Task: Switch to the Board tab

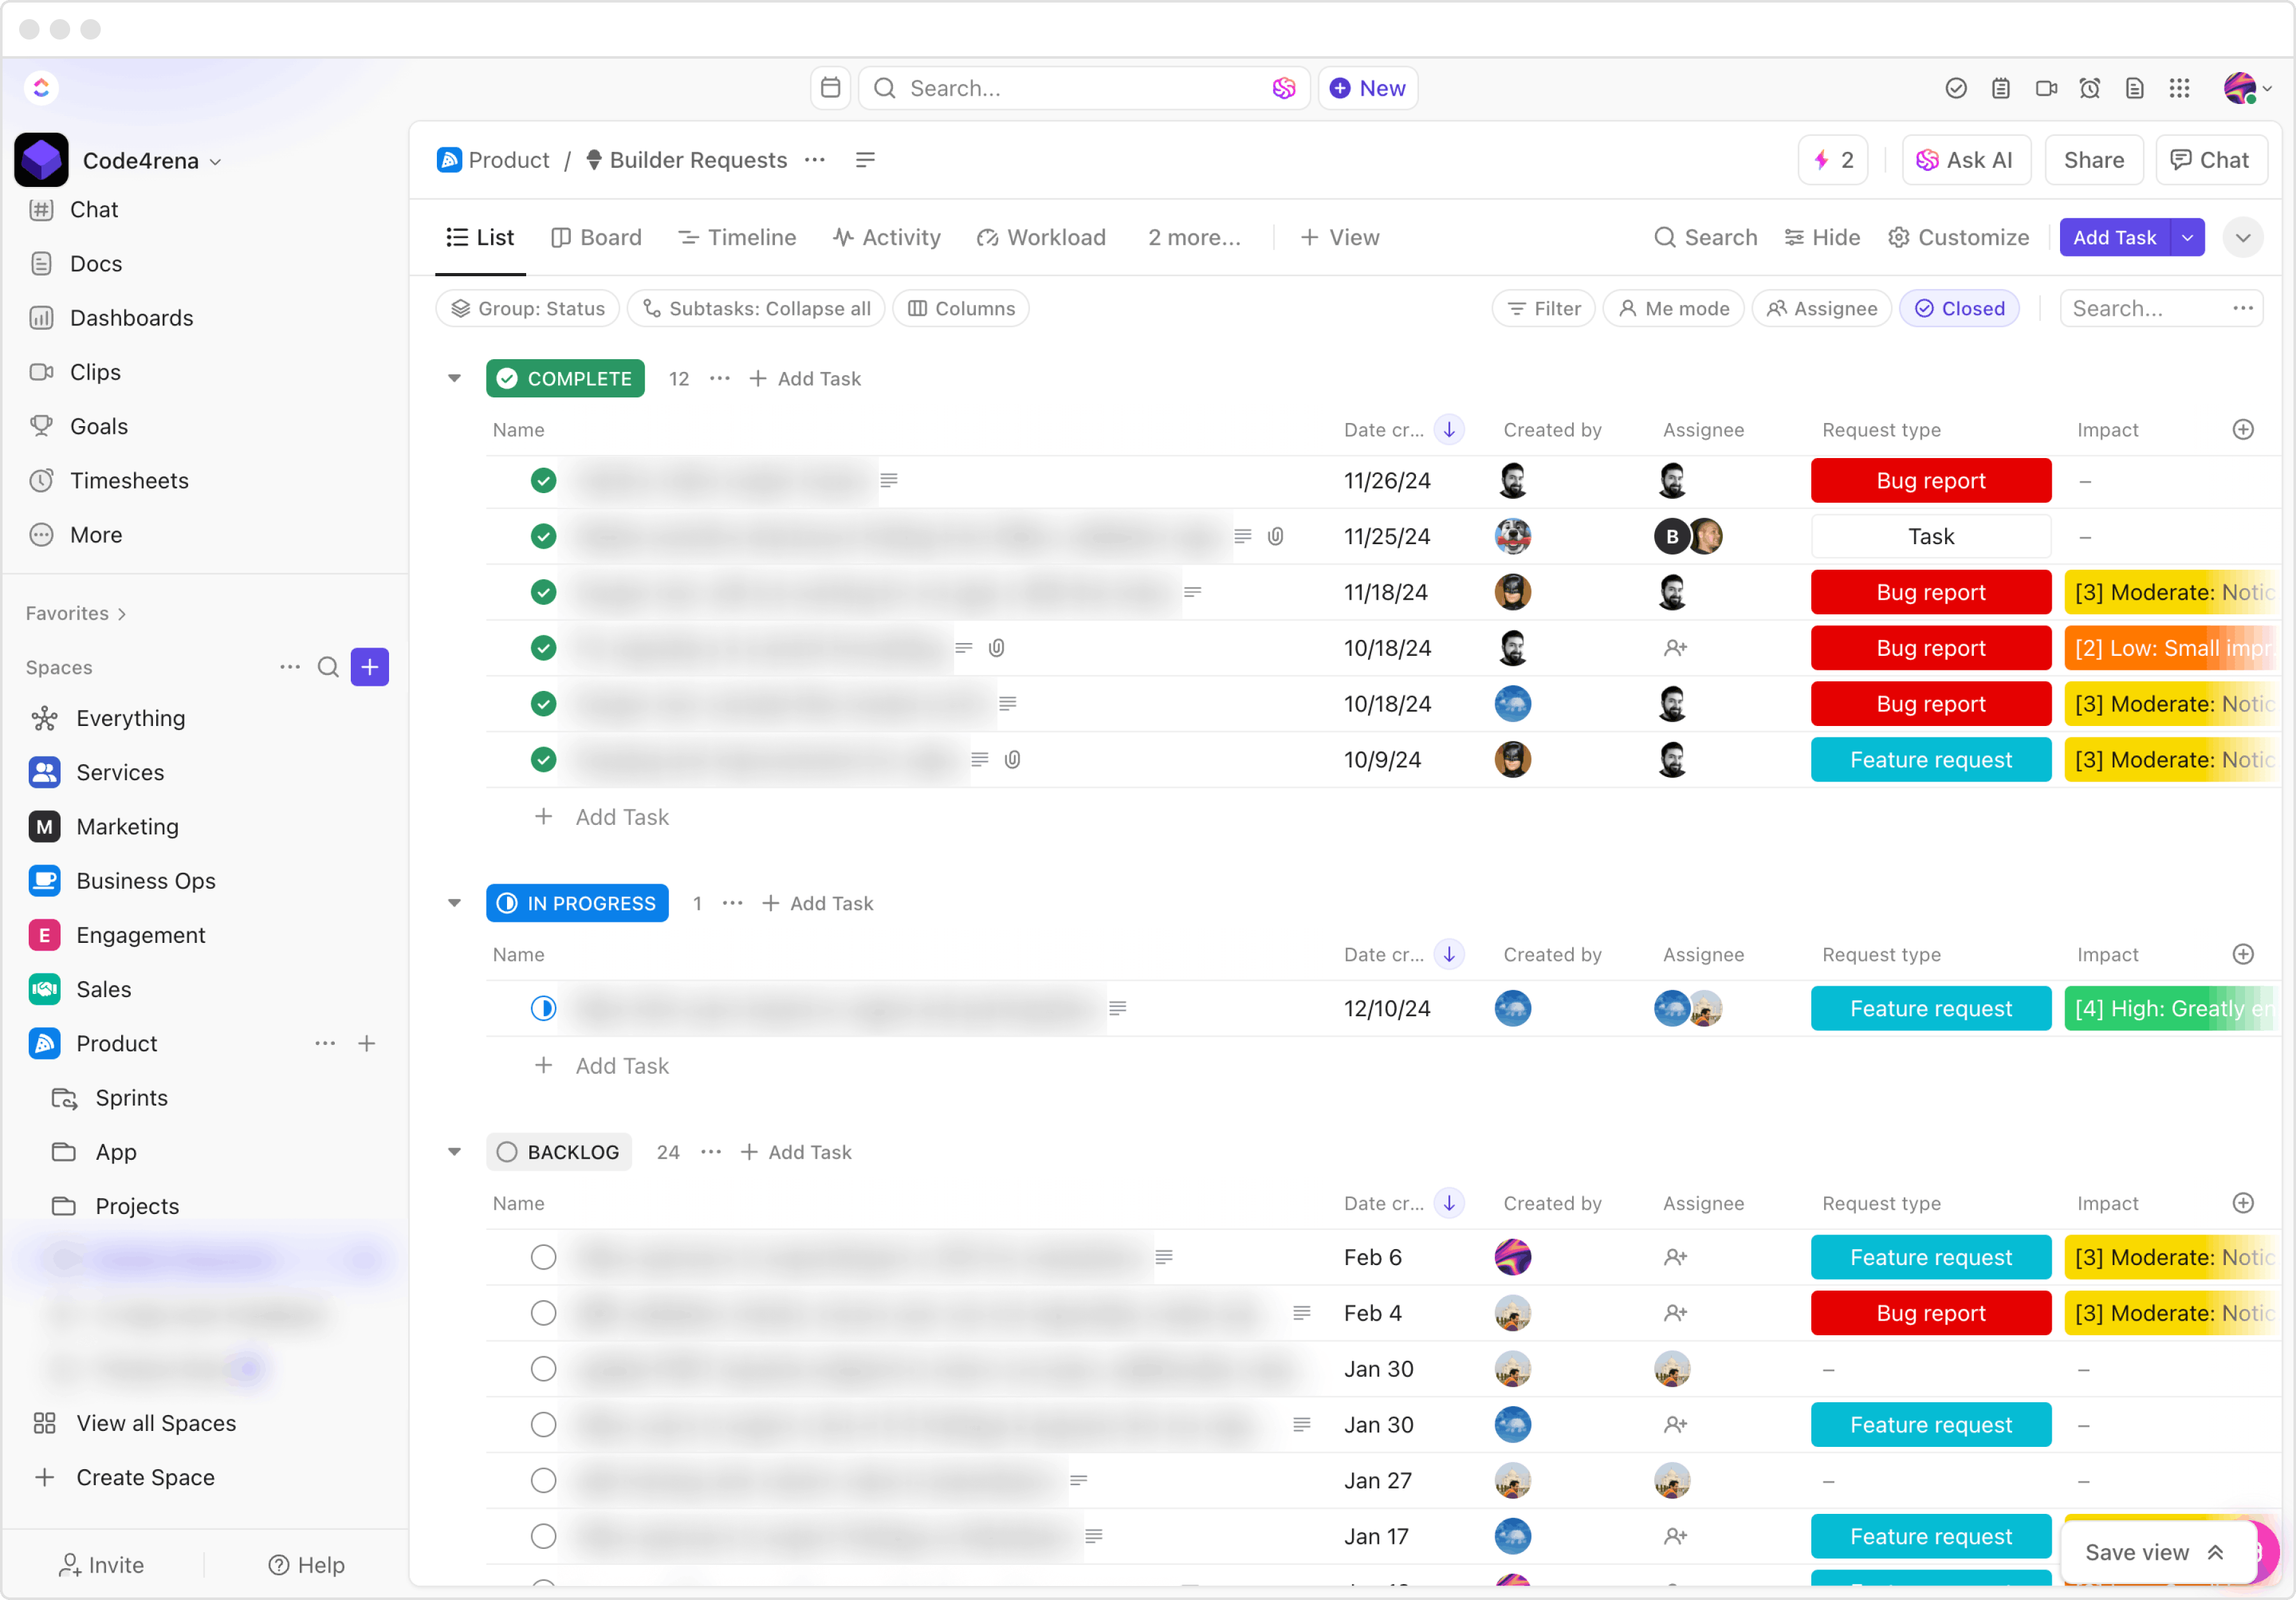Action: [x=596, y=237]
